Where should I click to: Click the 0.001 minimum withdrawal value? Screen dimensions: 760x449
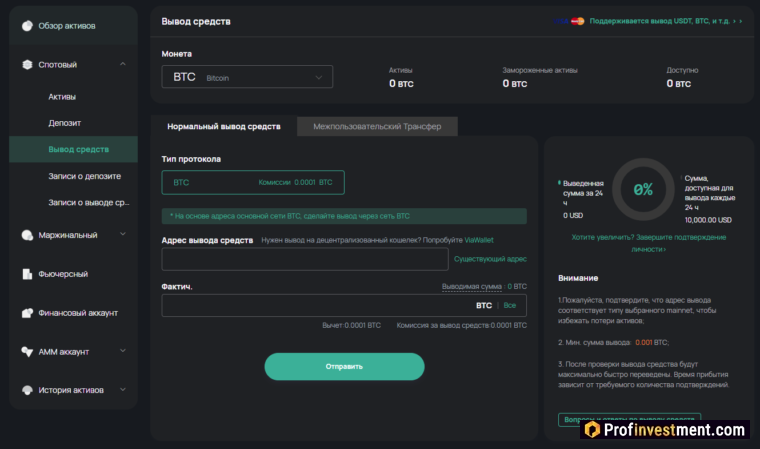click(644, 342)
